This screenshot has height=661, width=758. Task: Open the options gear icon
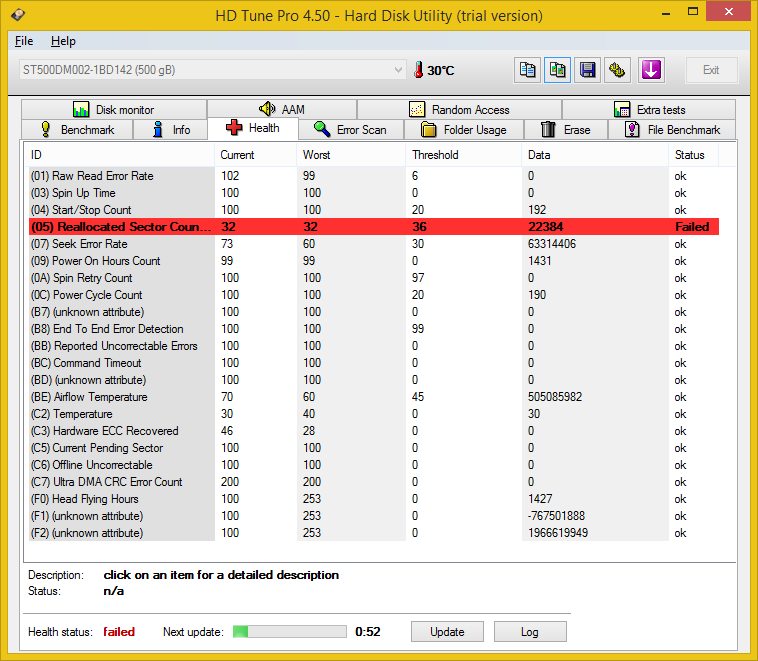pyautogui.click(x=617, y=70)
